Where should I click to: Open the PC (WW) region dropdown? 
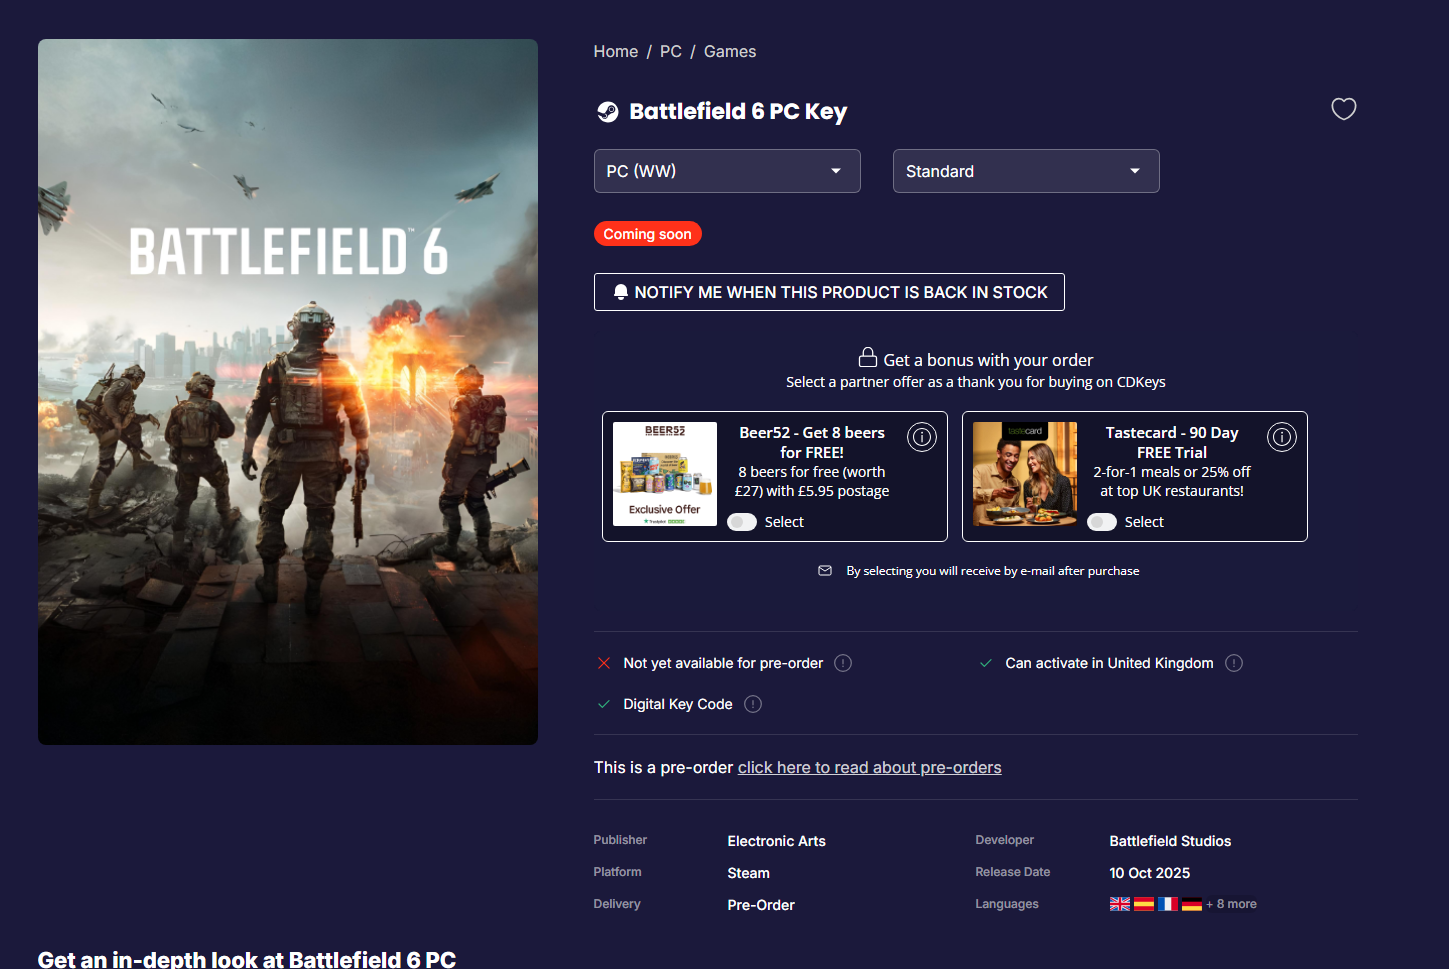727,171
